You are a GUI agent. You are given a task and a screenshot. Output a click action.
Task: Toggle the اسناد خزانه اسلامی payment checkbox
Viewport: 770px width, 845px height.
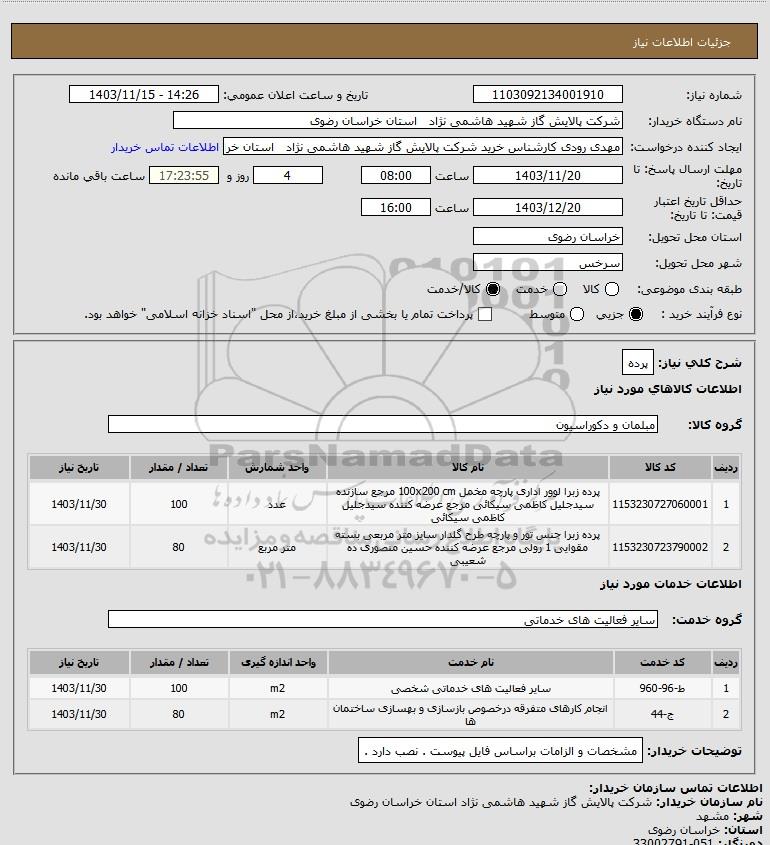tap(485, 314)
